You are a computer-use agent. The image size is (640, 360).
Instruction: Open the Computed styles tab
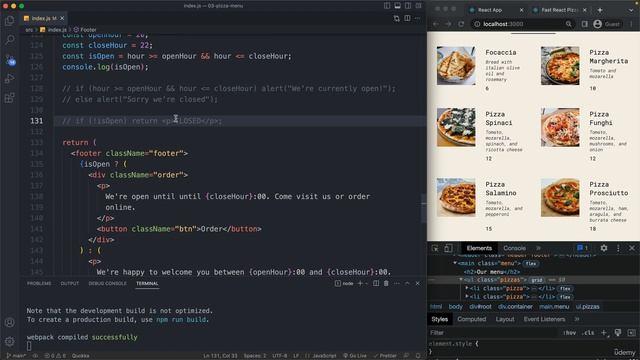(x=471, y=319)
